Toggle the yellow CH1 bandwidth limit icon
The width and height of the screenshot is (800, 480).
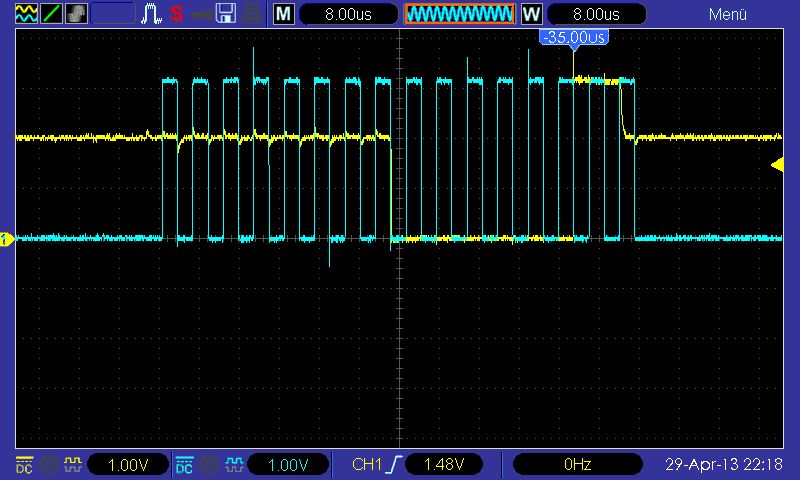click(x=72, y=464)
